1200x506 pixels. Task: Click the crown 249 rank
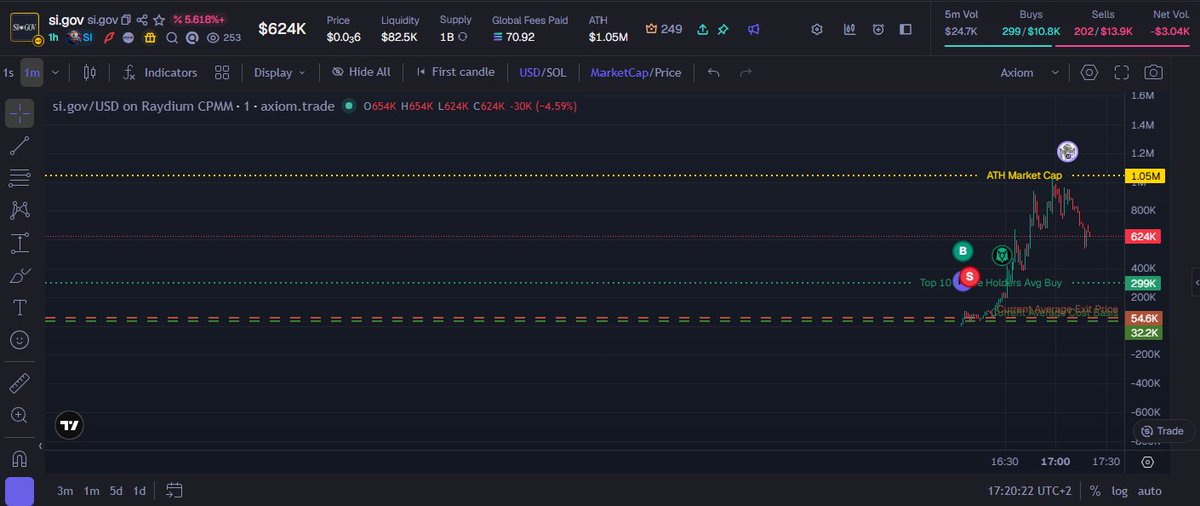[x=664, y=29]
